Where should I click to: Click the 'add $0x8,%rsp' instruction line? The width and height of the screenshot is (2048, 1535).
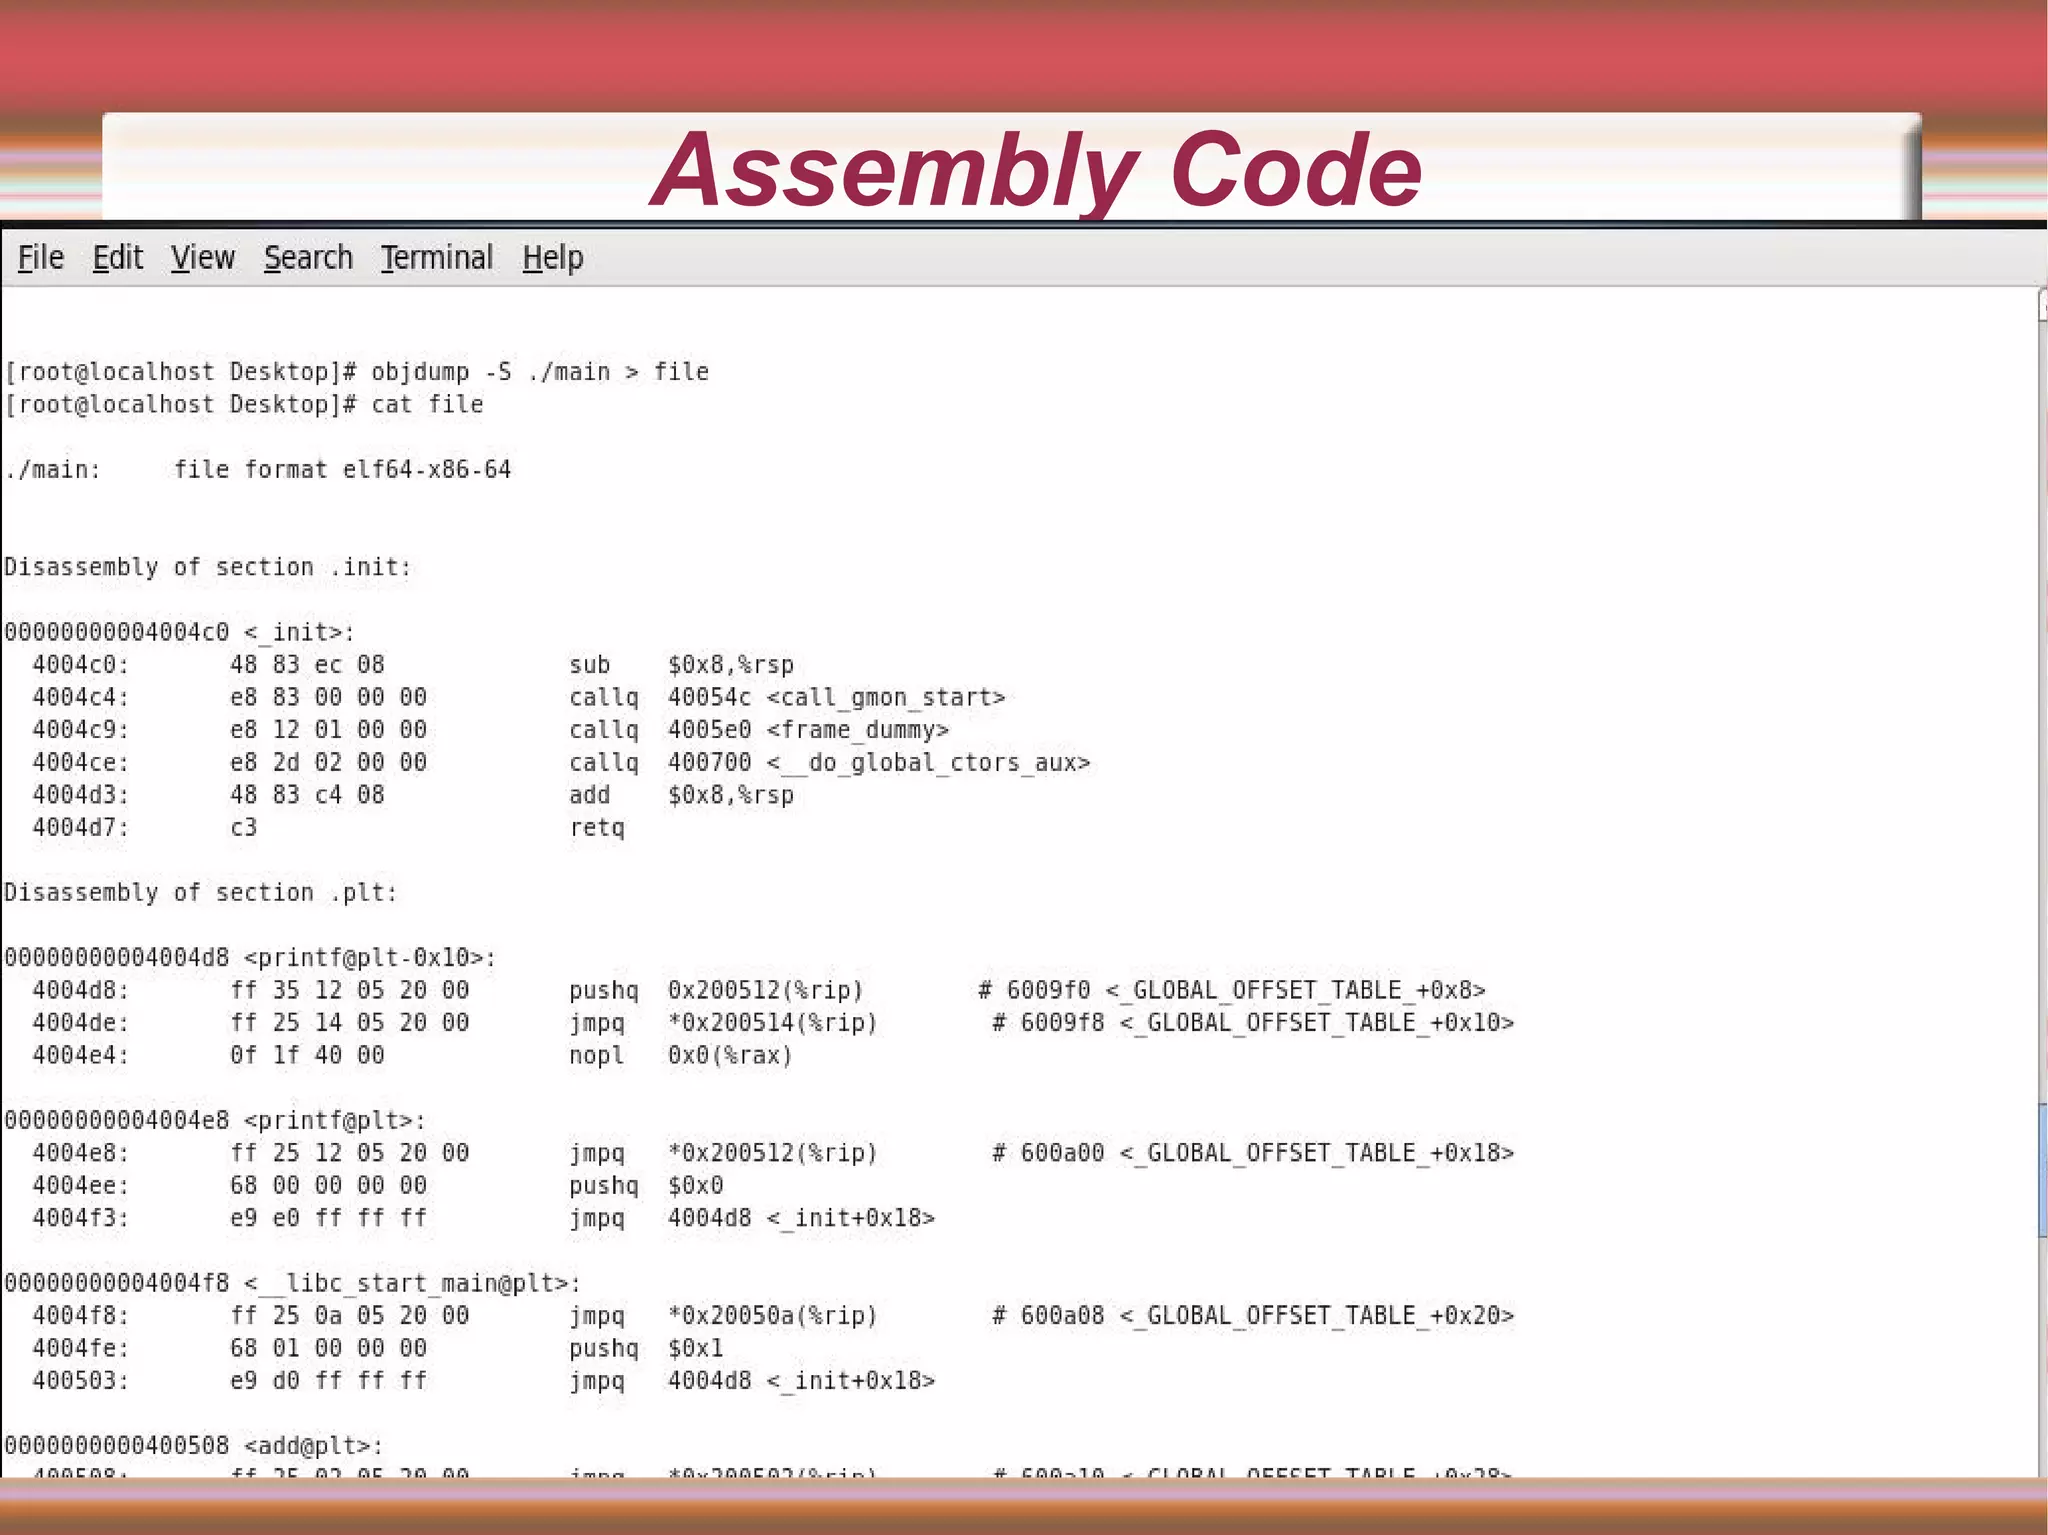pos(681,795)
